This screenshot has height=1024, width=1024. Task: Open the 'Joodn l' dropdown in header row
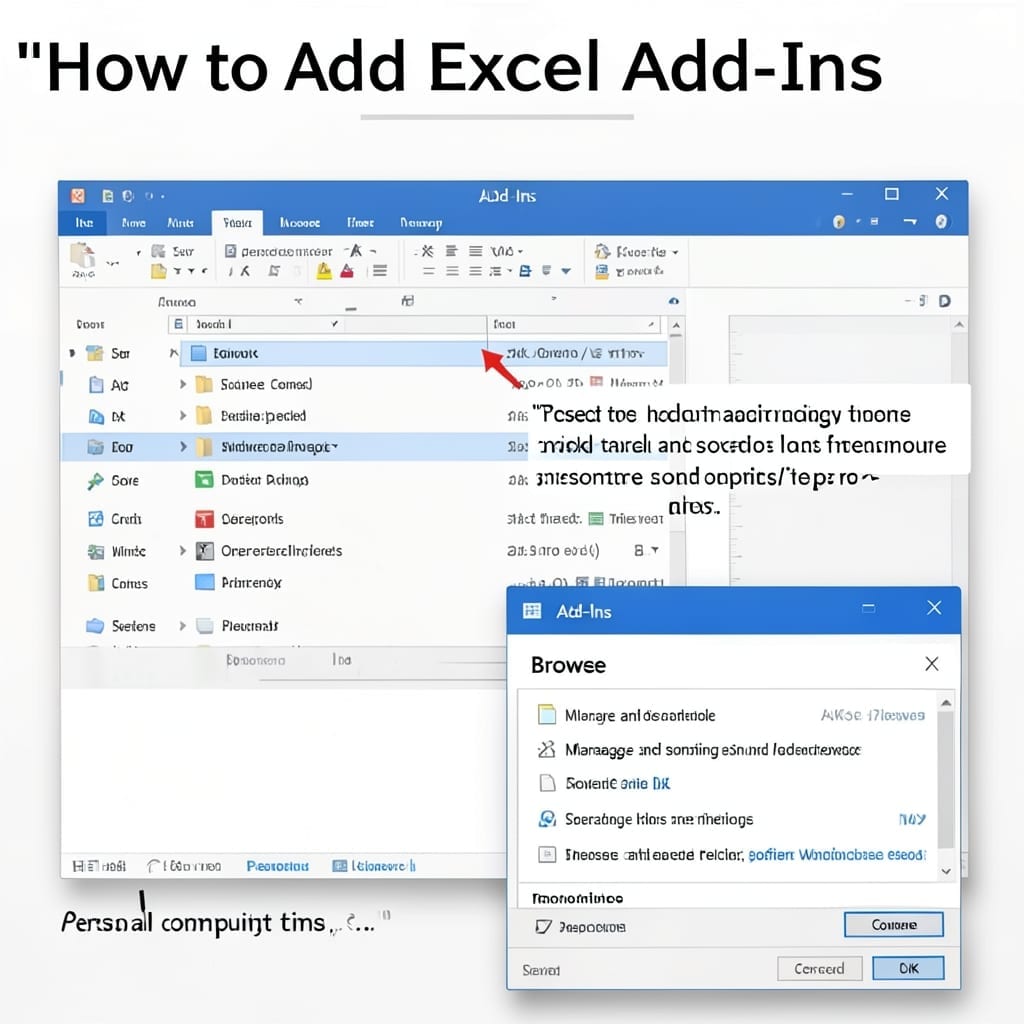[x=334, y=324]
